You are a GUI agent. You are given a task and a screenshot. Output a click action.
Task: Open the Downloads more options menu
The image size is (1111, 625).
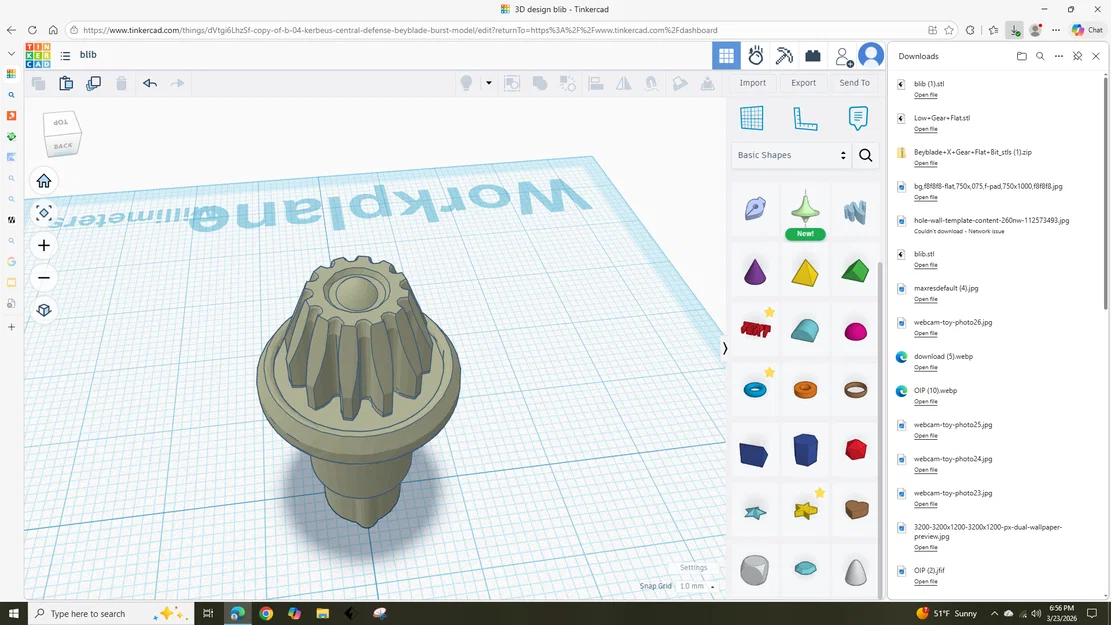pos(1058,56)
